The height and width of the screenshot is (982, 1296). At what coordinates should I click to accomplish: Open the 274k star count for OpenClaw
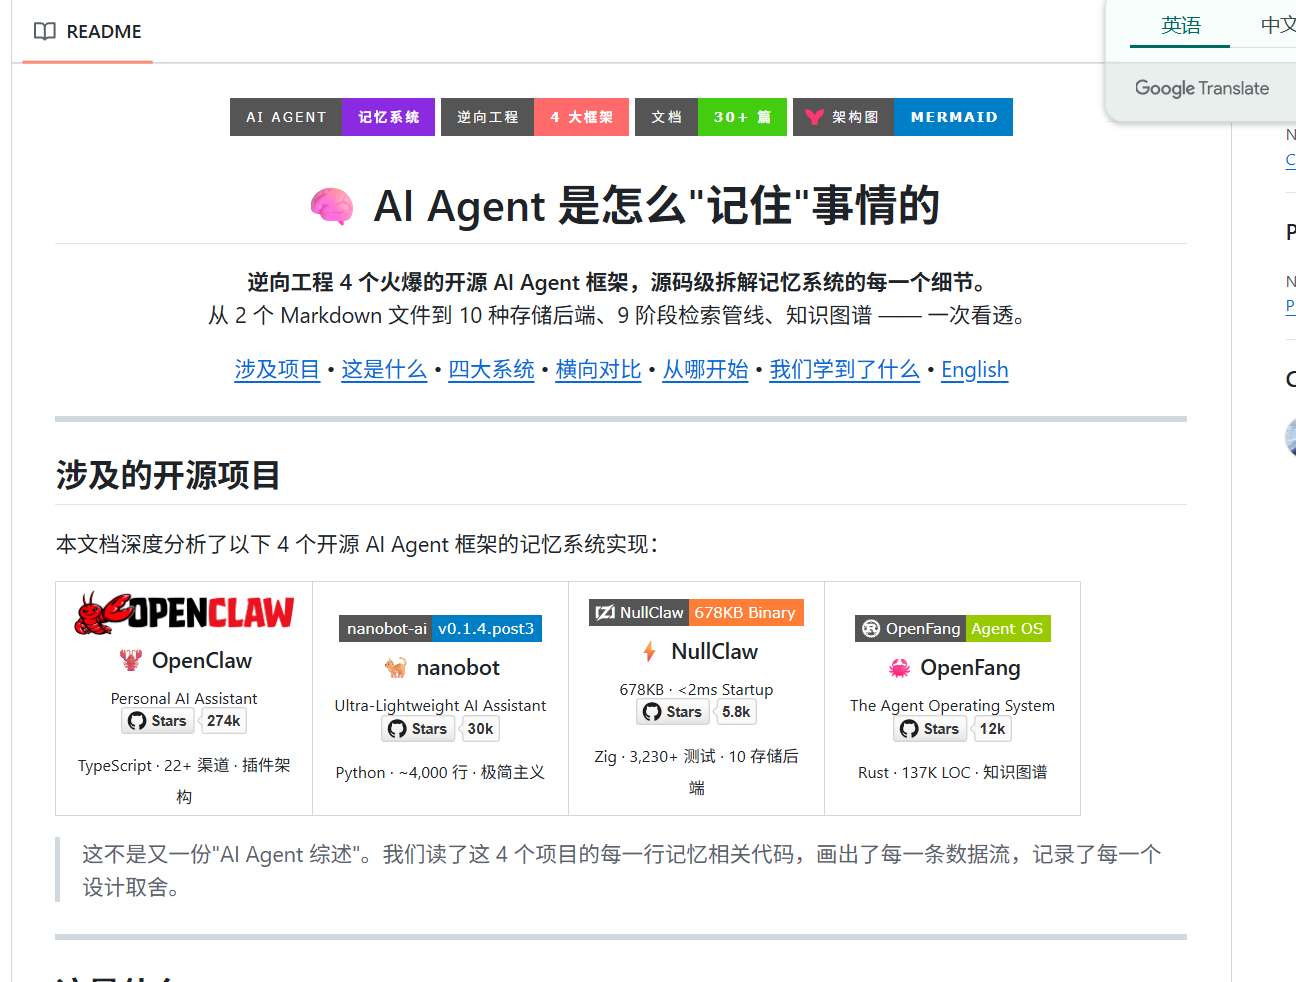(224, 721)
